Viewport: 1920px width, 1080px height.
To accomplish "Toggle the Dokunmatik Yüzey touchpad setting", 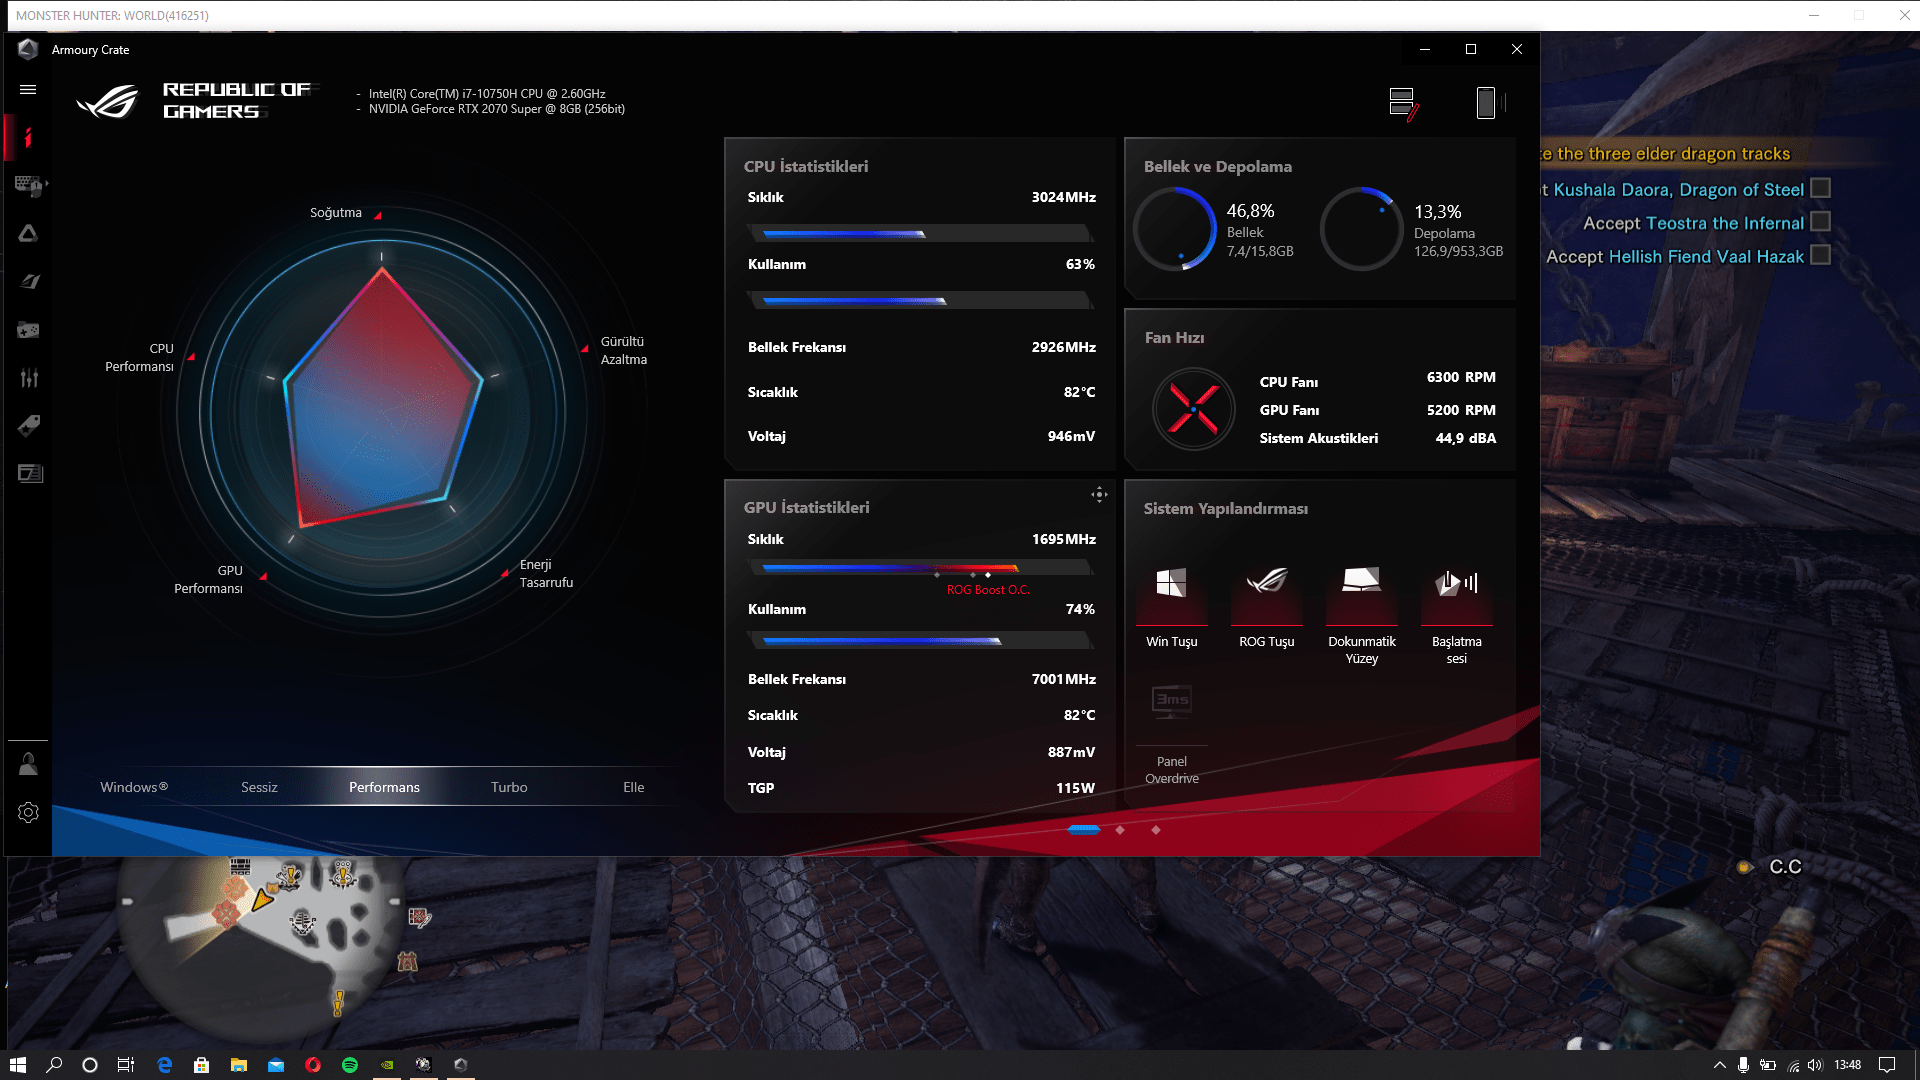I will [1361, 583].
